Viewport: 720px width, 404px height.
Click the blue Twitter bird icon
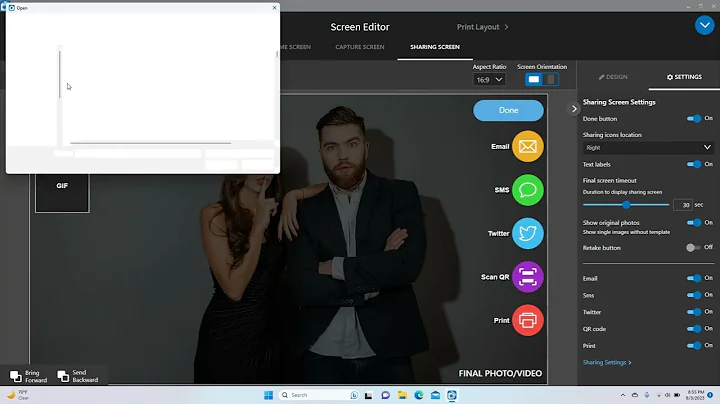coord(528,233)
